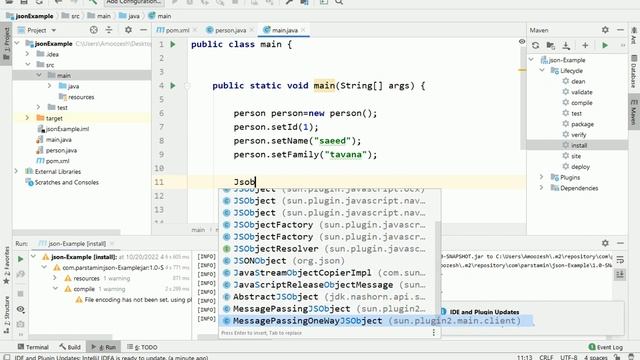Expand the test folder
Viewport: 640px width, 360px height.
pyautogui.click(x=38, y=107)
